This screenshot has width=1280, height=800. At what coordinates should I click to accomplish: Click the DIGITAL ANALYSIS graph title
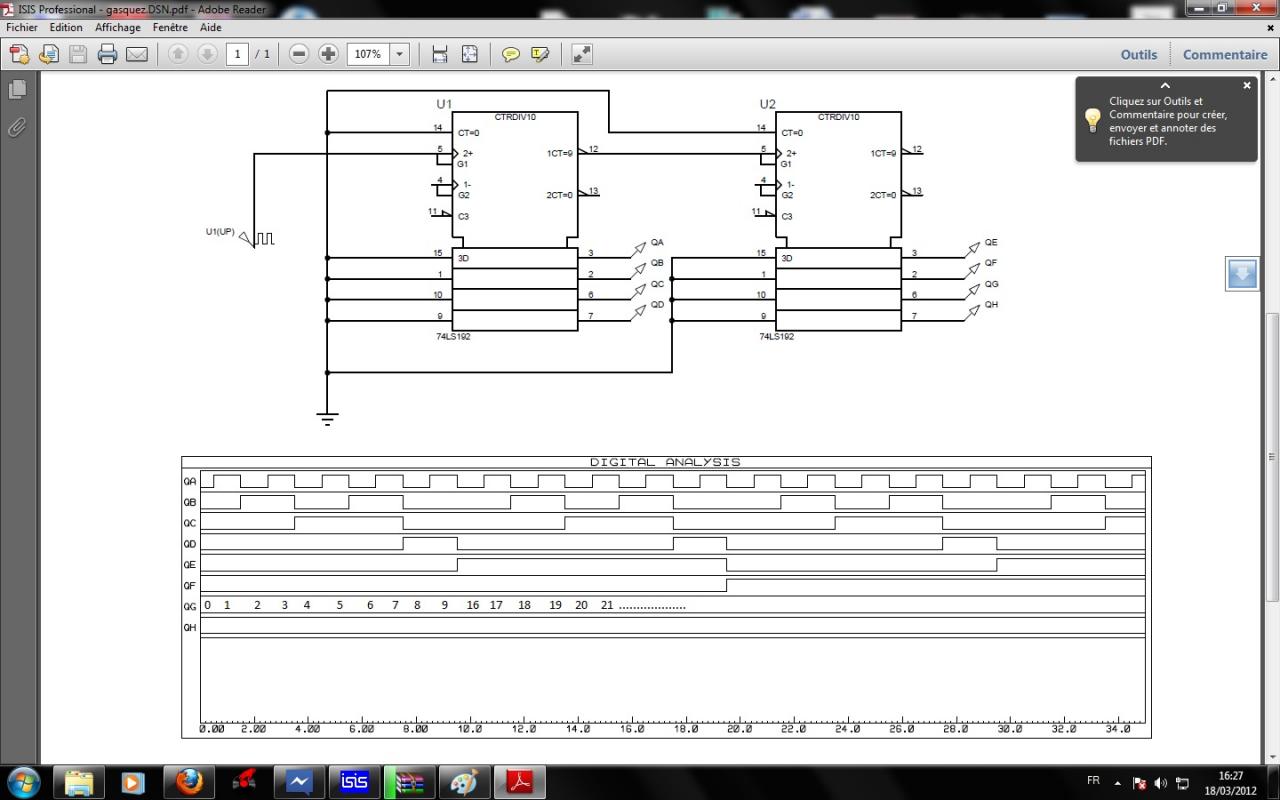pos(665,462)
